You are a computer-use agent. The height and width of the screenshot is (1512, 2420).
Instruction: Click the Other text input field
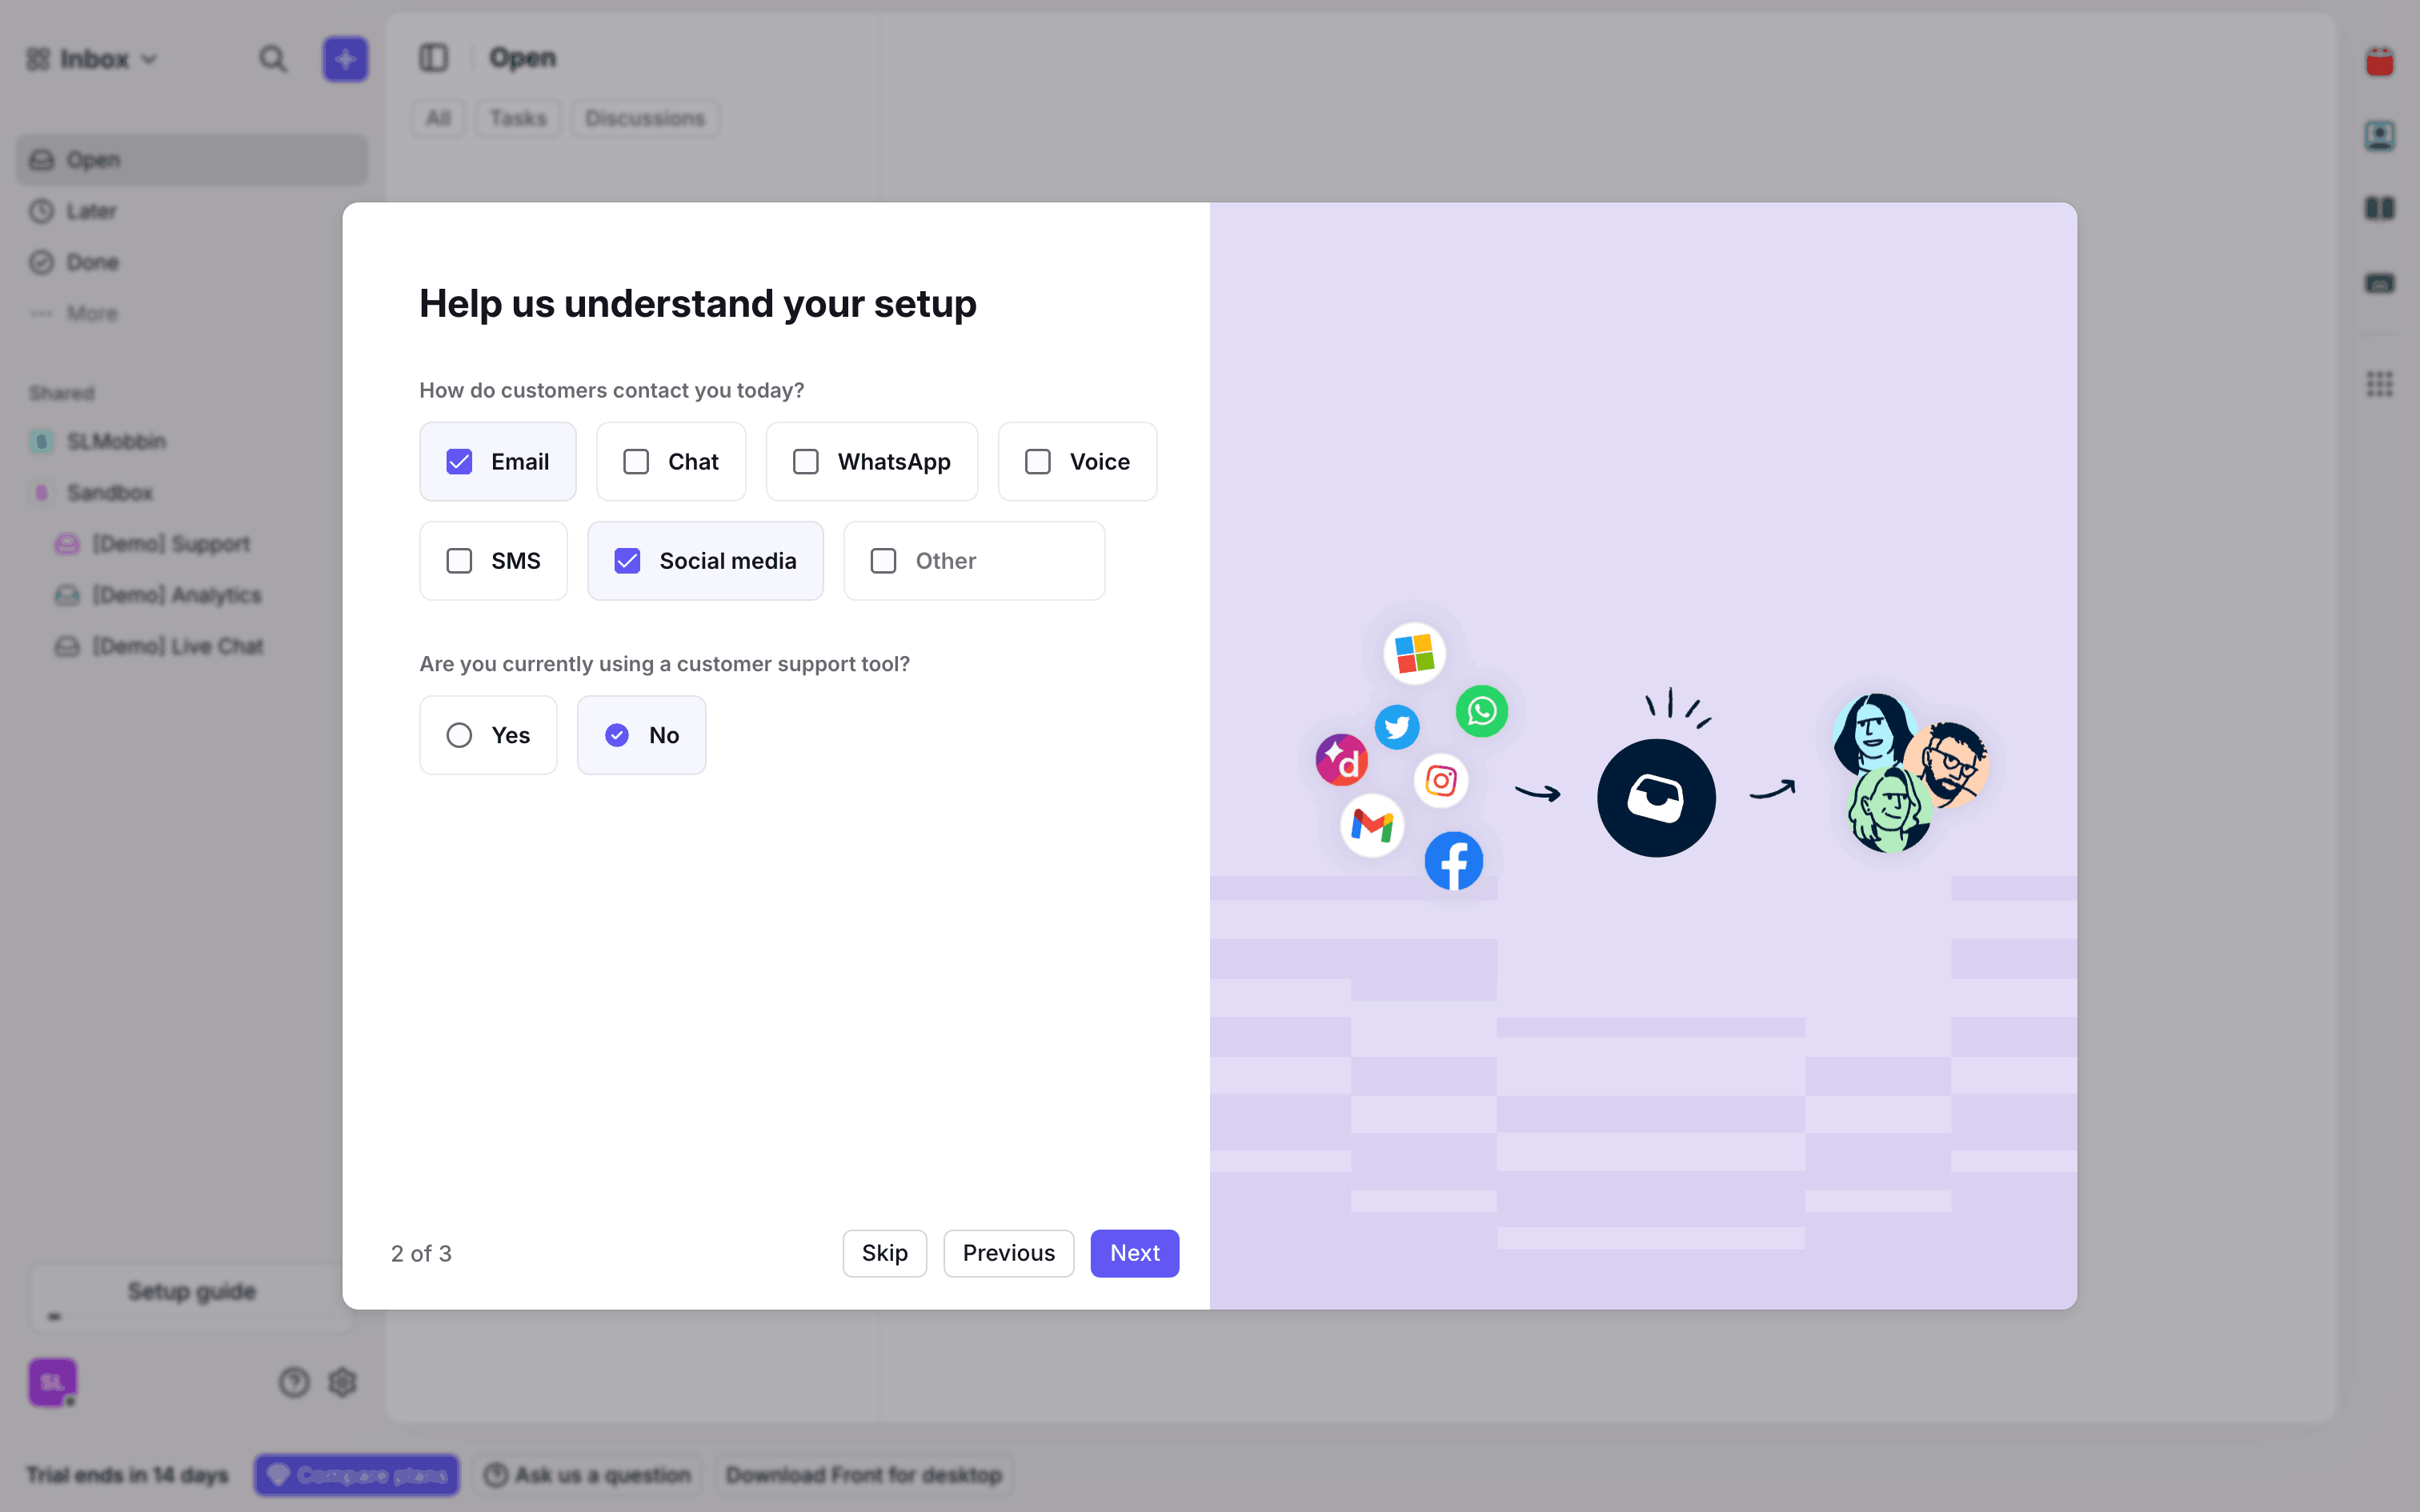(1000, 561)
